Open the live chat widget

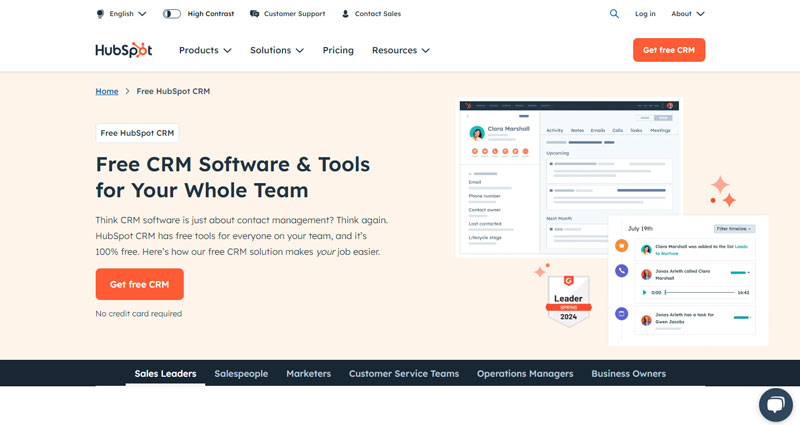776,405
